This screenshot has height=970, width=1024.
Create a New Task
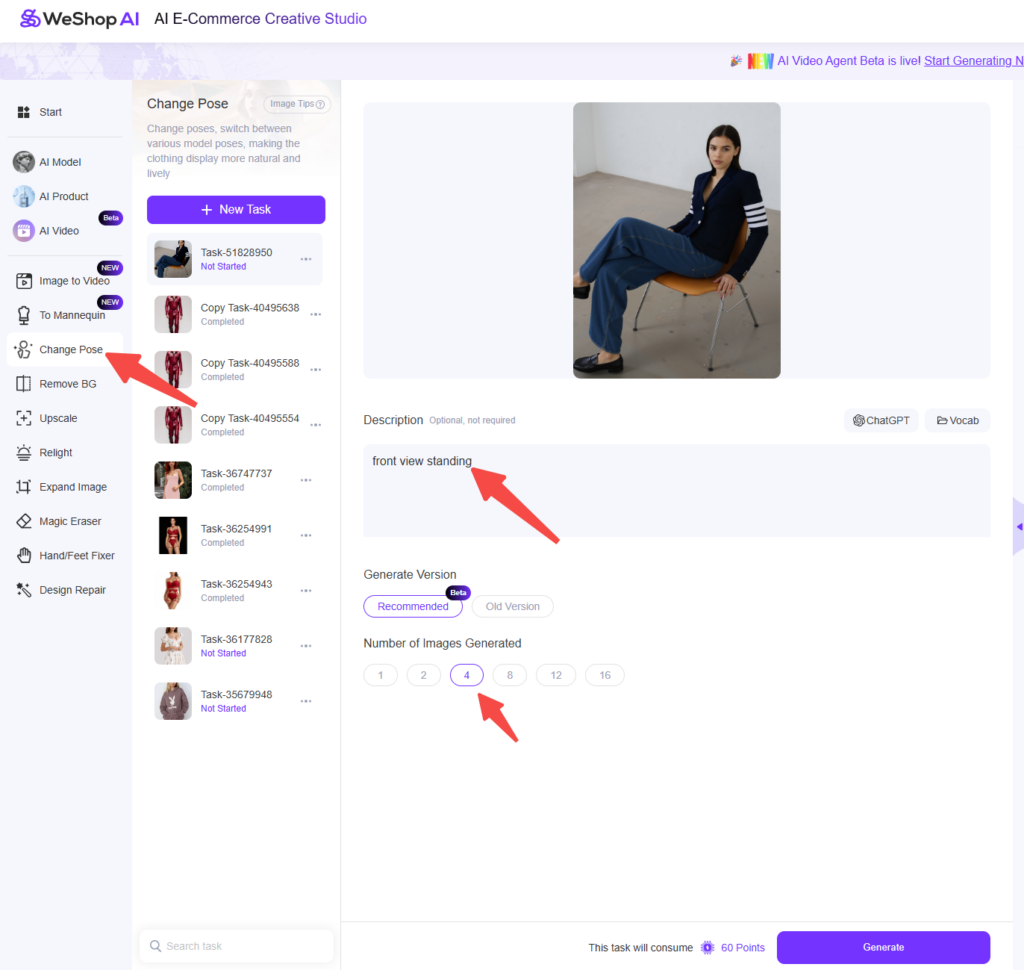[236, 210]
